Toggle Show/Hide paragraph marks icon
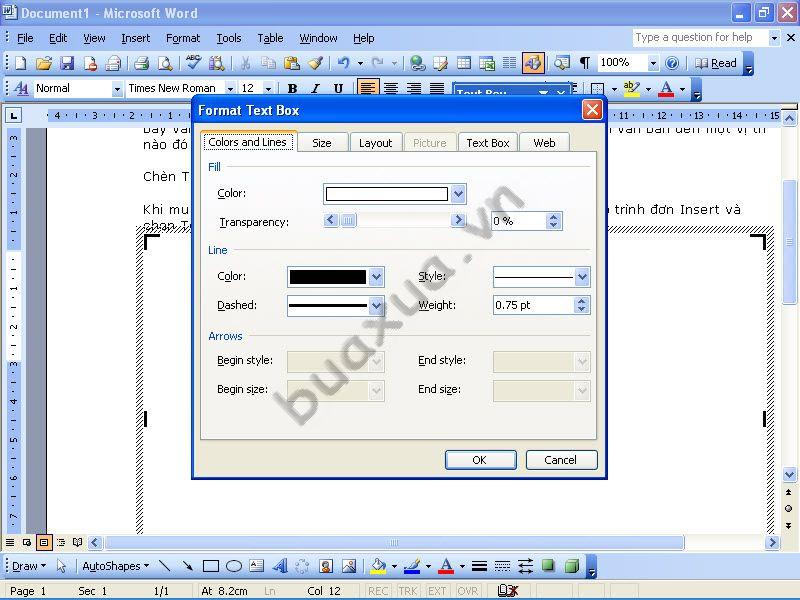The width and height of the screenshot is (800, 600). pos(585,63)
